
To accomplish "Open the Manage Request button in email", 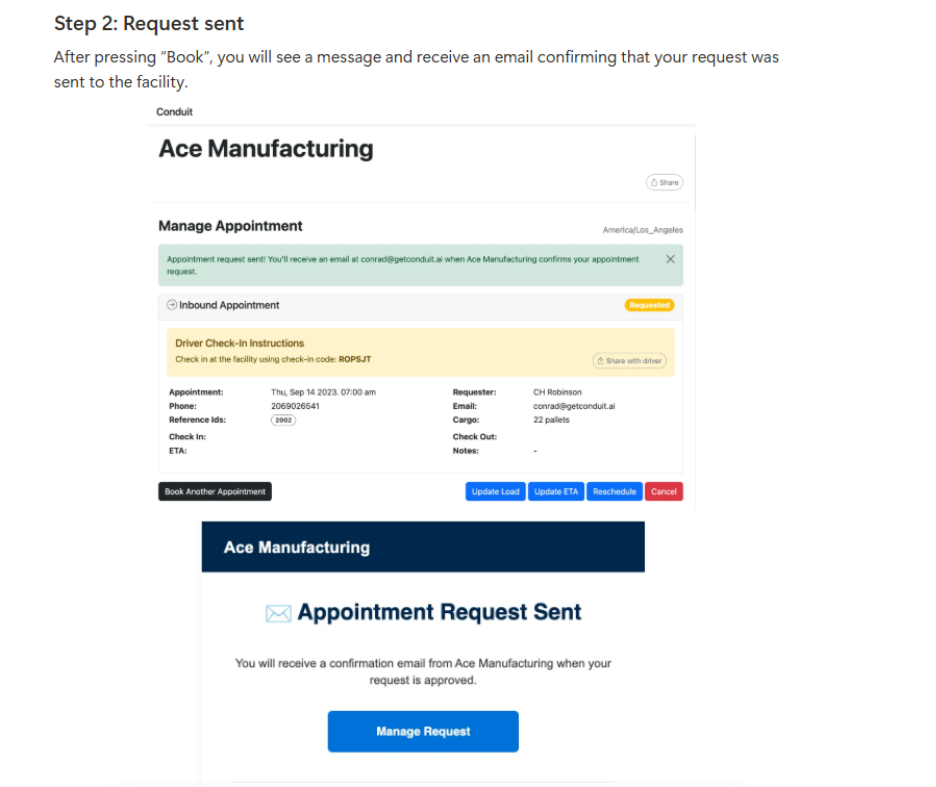I will coord(423,731).
